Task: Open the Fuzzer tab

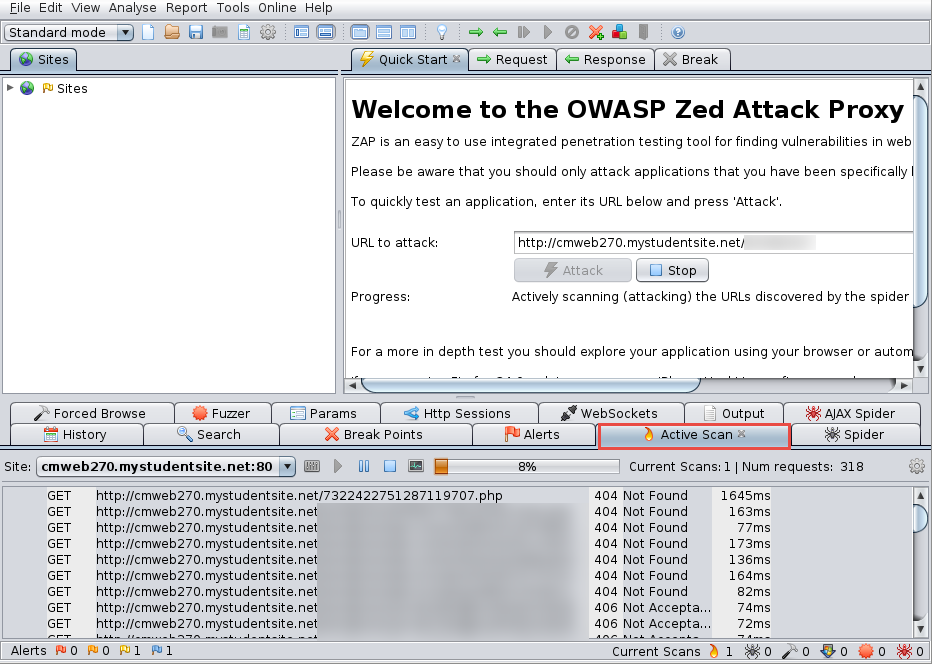Action: pyautogui.click(x=223, y=413)
